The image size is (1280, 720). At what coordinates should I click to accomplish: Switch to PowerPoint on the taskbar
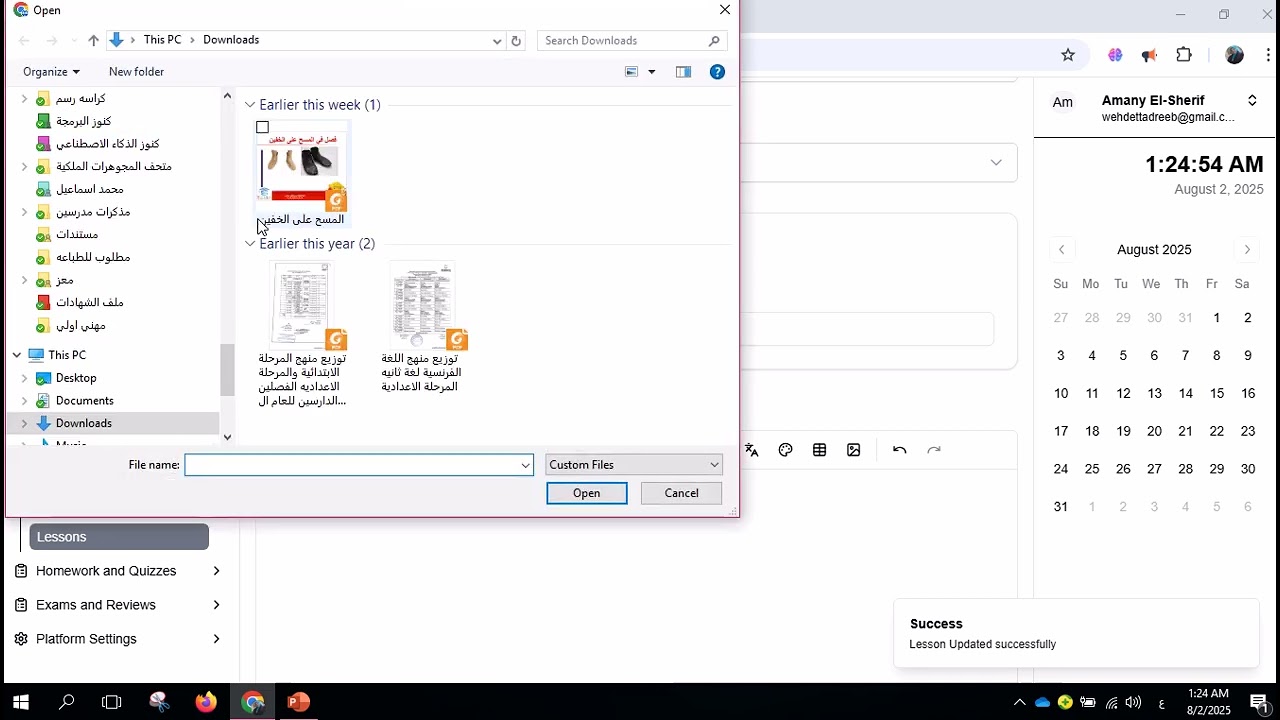click(298, 702)
